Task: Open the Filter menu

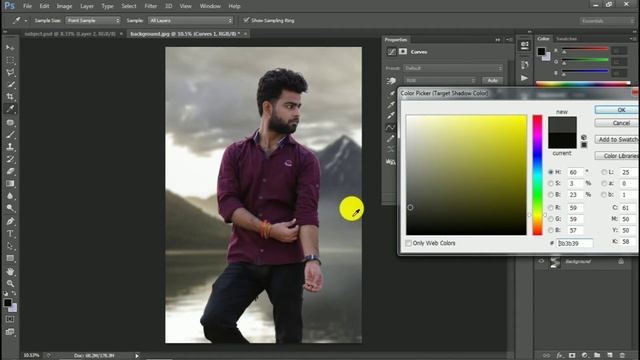Action: [x=151, y=6]
